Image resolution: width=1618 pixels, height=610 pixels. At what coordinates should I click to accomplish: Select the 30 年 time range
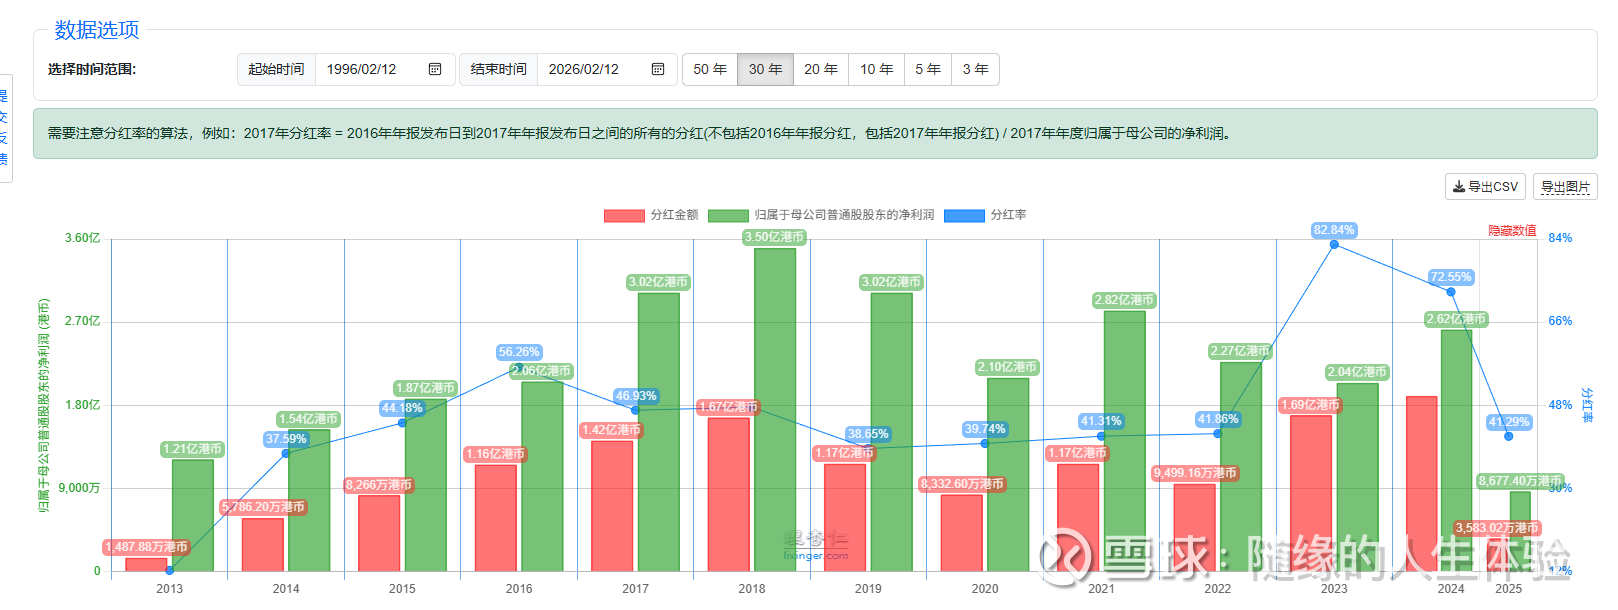point(766,69)
